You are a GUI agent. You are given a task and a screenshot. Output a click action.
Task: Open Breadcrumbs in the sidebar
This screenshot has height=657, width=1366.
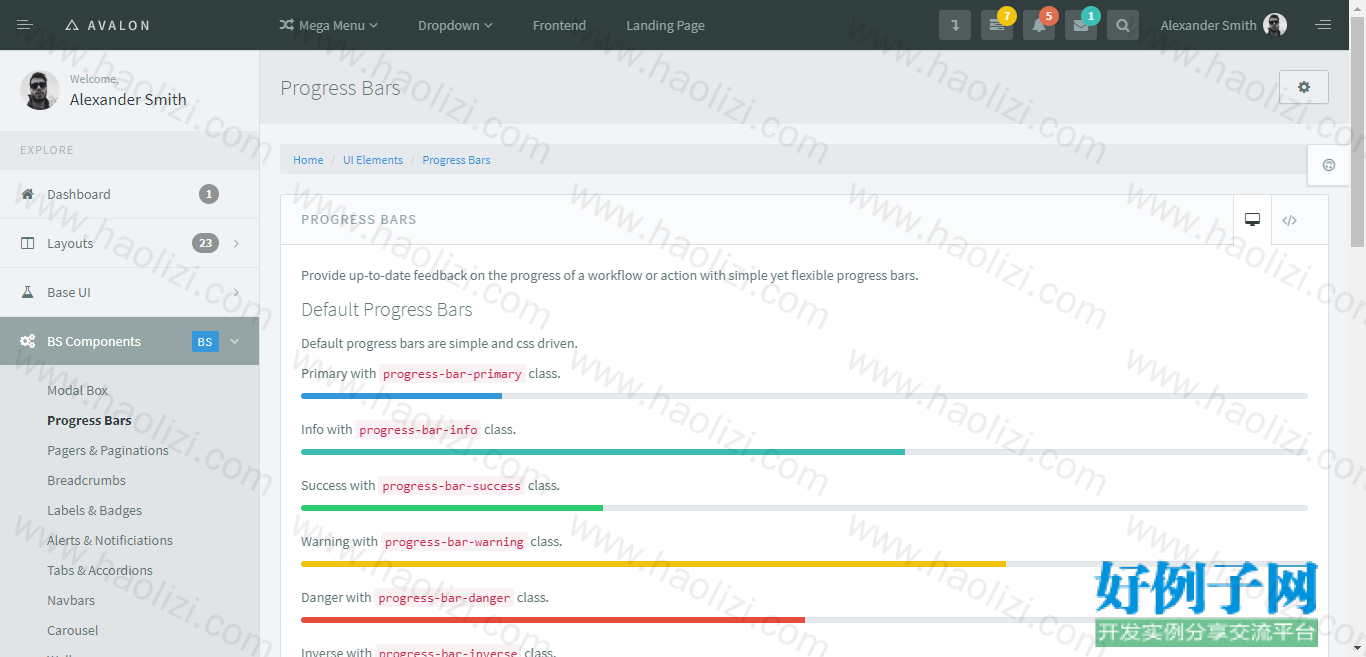pos(86,480)
